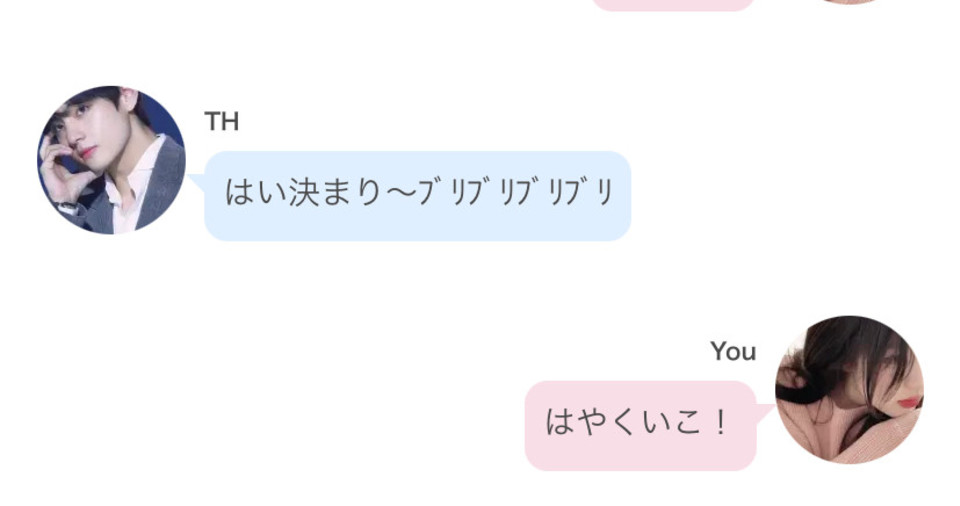This screenshot has height=506, width=960.
Task: Click the tail of the pink bubble
Action: click(765, 413)
